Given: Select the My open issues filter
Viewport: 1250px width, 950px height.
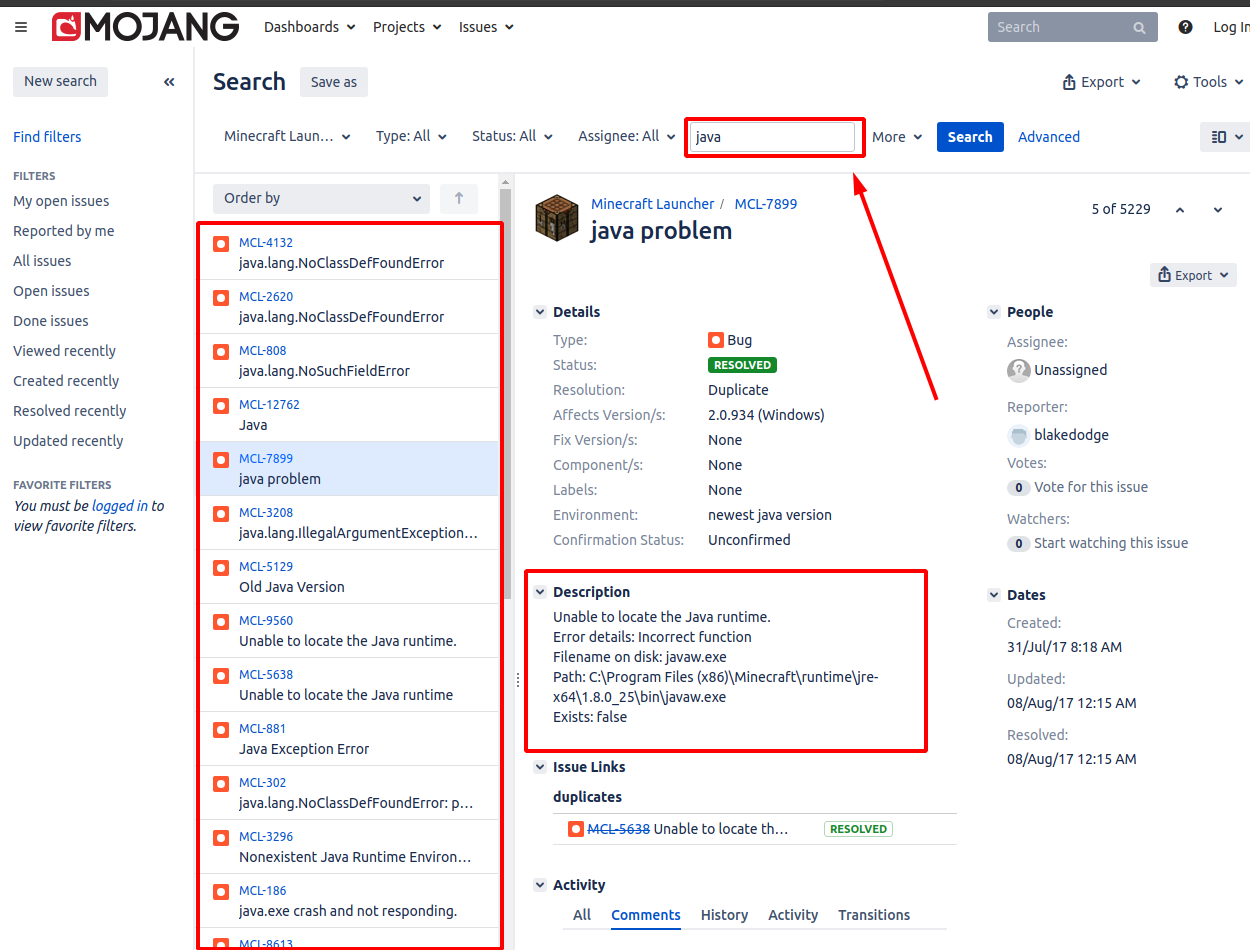Looking at the screenshot, I should [61, 201].
